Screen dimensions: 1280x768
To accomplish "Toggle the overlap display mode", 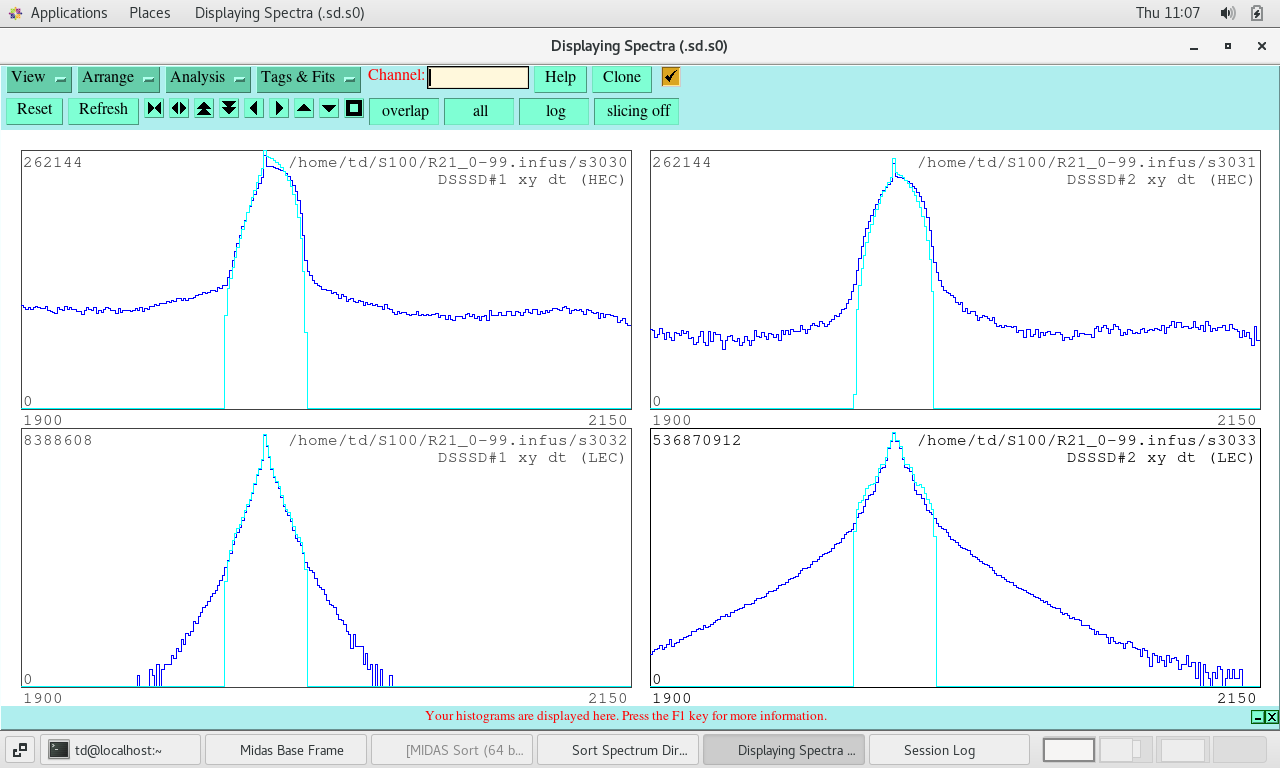I will [x=405, y=111].
